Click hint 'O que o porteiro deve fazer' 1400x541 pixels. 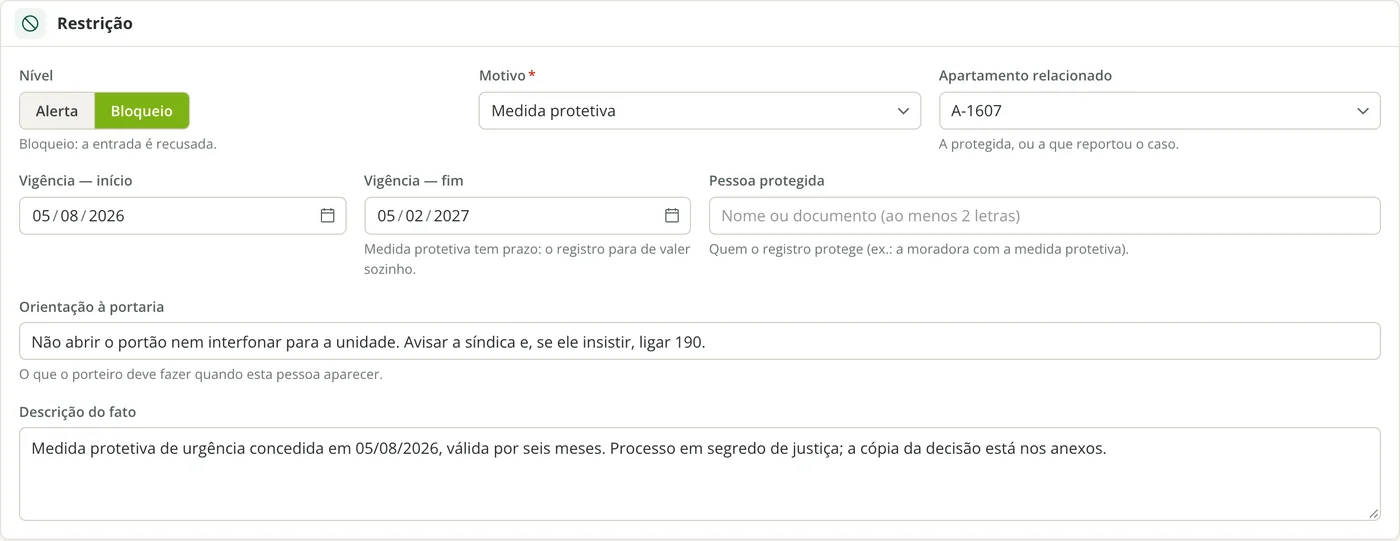pos(201,375)
